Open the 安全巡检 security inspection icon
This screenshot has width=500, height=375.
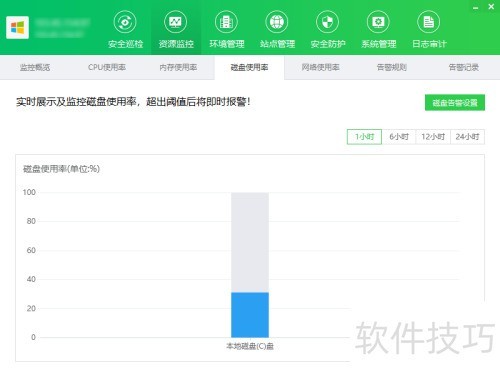coord(125,22)
